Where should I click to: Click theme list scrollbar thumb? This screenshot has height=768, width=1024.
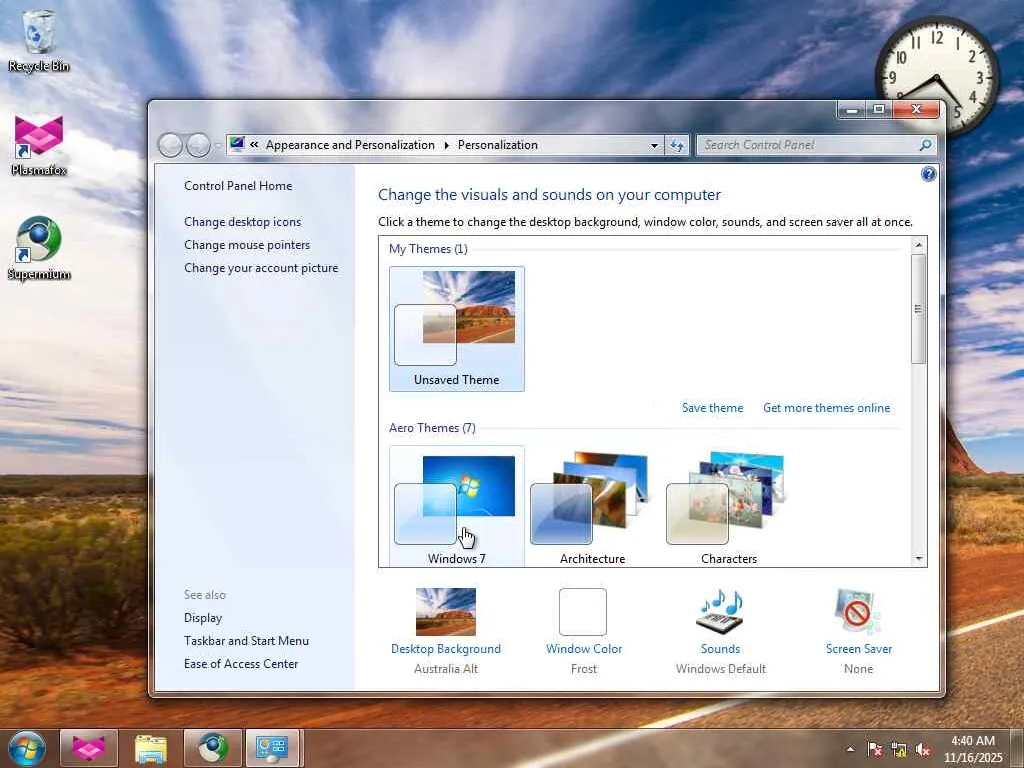coord(918,309)
